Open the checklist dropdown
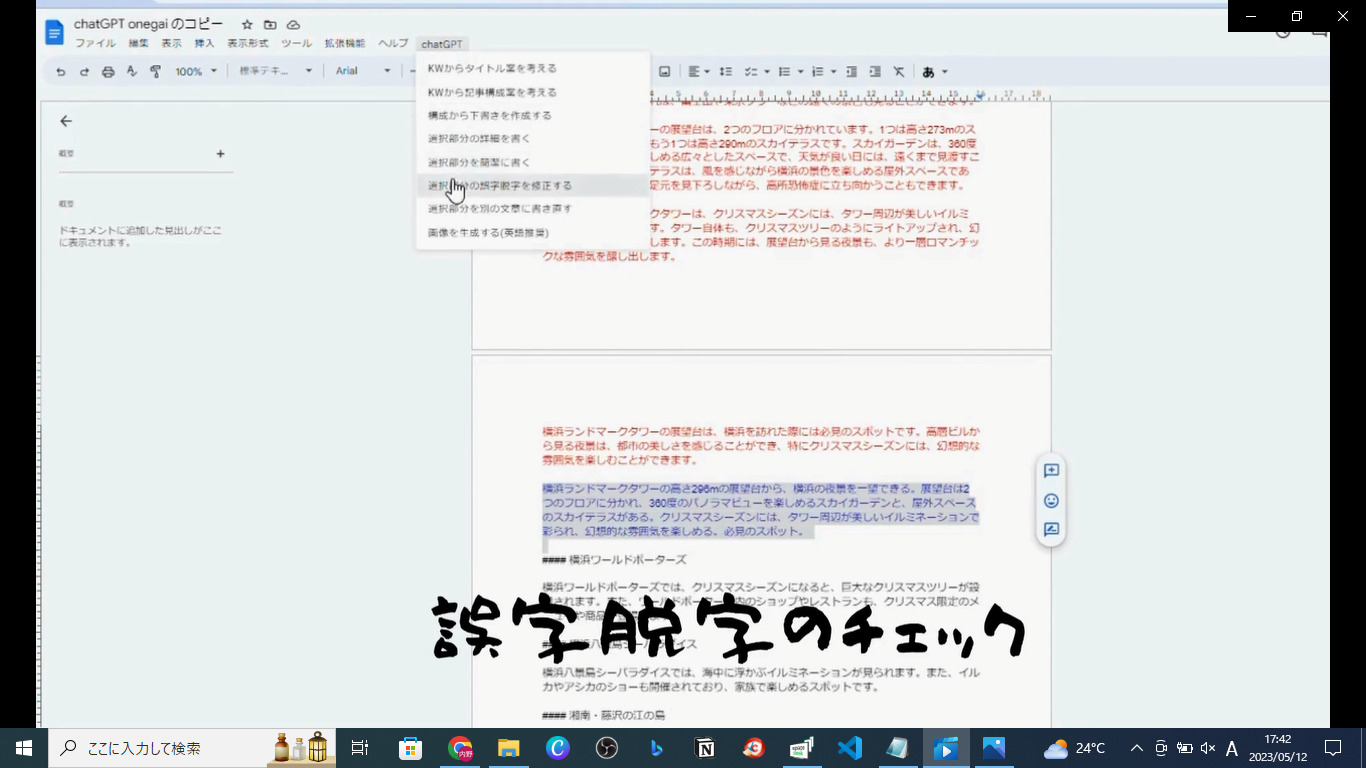Viewport: 1366px width, 768px height. (757, 72)
